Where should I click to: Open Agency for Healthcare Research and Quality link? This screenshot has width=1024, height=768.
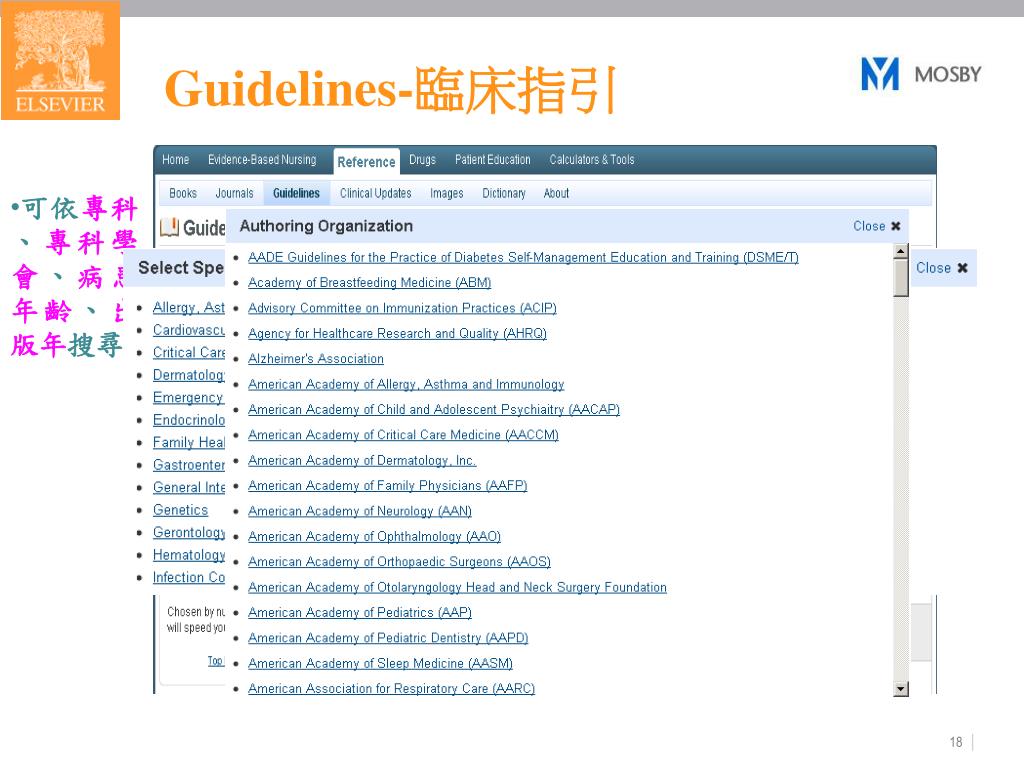click(x=397, y=334)
